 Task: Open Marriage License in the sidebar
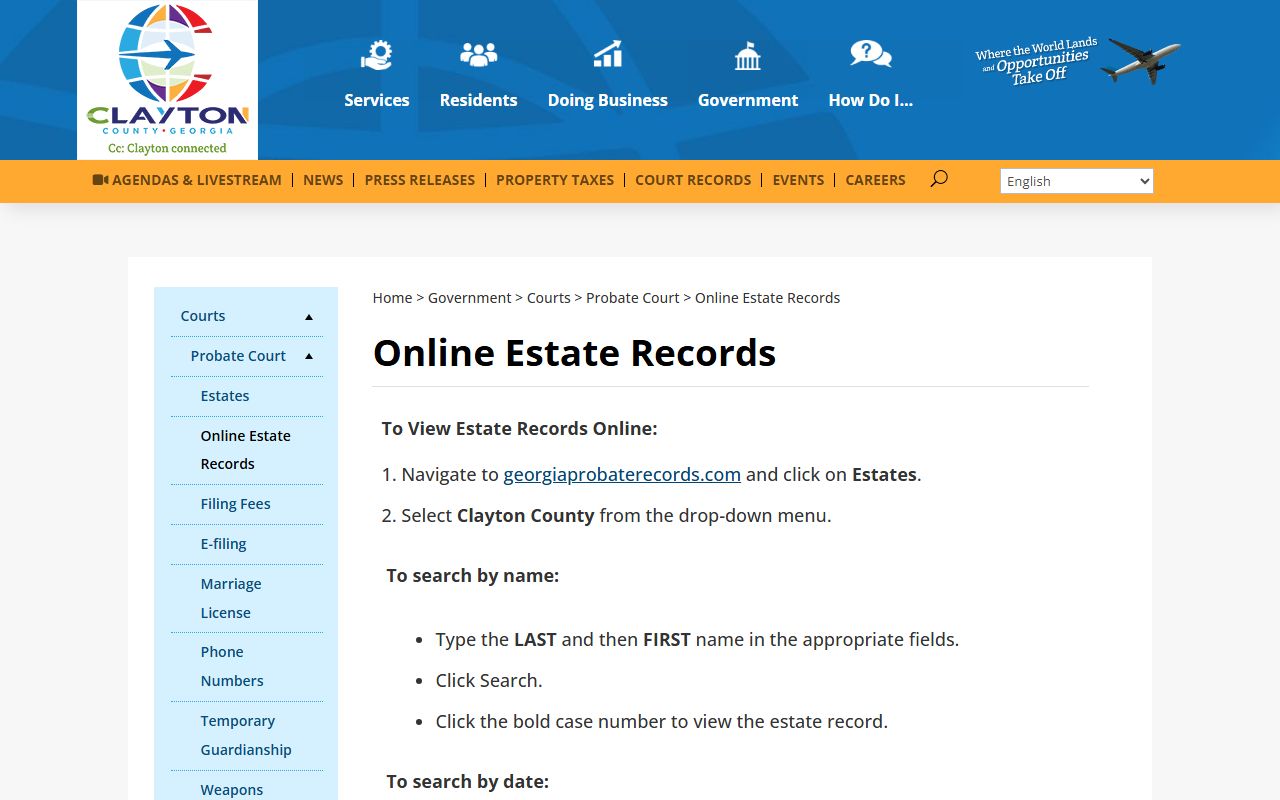[x=231, y=598]
